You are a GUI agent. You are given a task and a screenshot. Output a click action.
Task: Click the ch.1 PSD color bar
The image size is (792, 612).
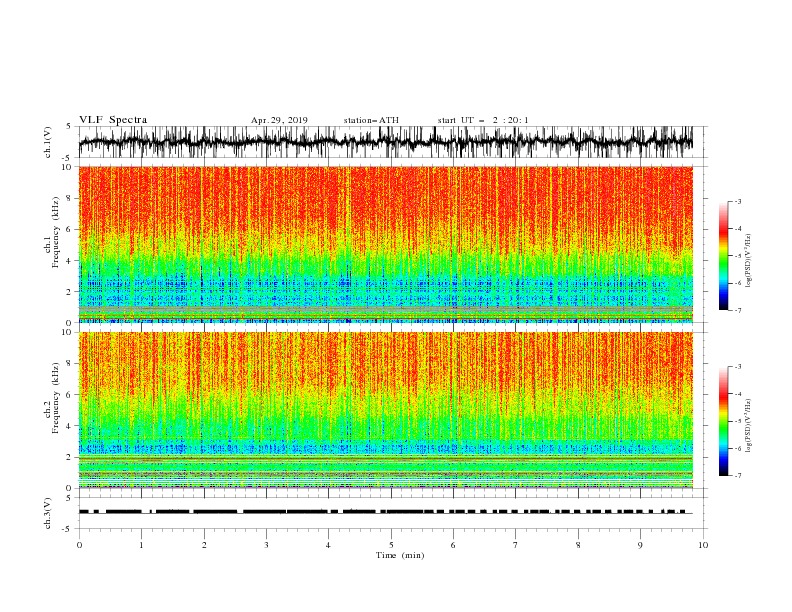[x=723, y=256]
